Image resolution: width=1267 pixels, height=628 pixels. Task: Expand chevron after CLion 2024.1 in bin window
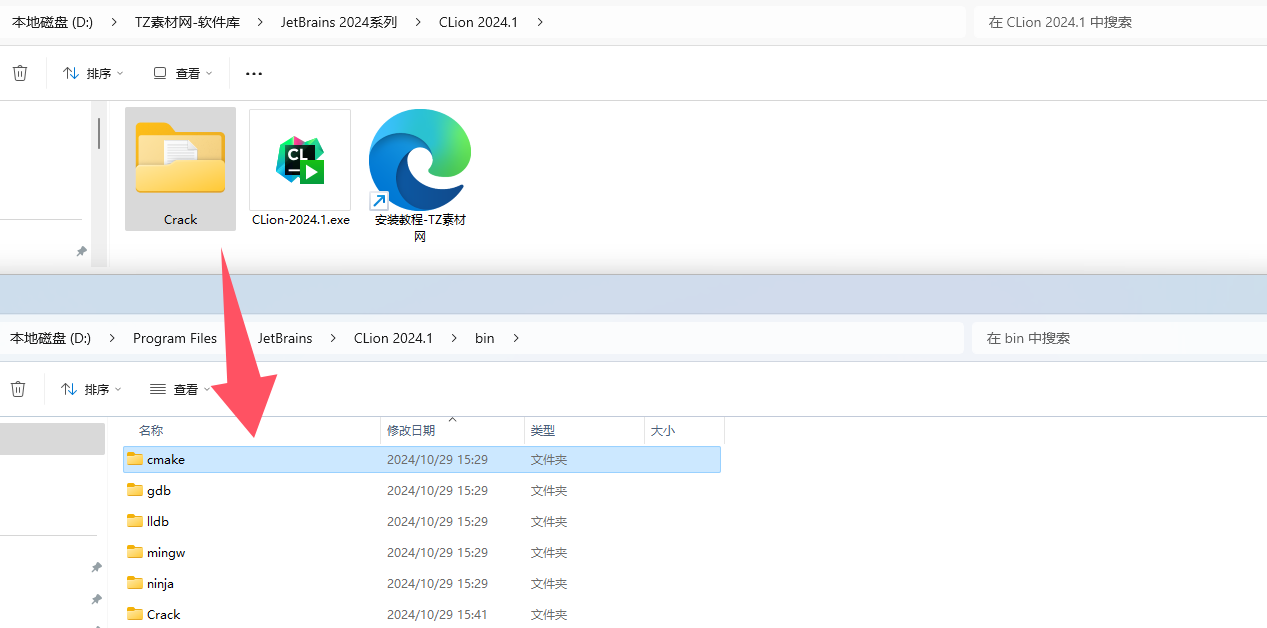point(454,338)
